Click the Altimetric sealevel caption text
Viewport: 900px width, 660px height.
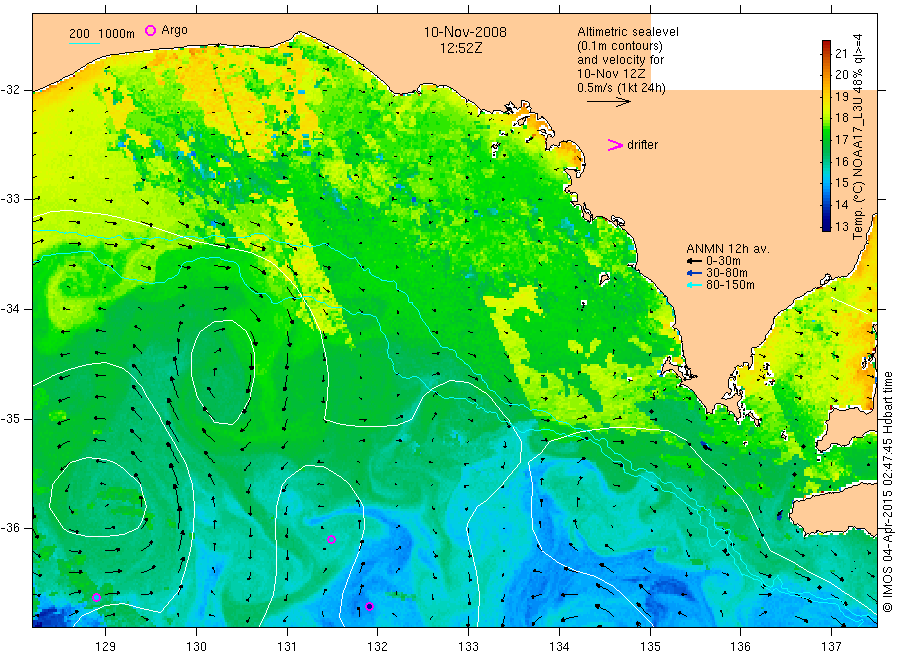tap(628, 32)
